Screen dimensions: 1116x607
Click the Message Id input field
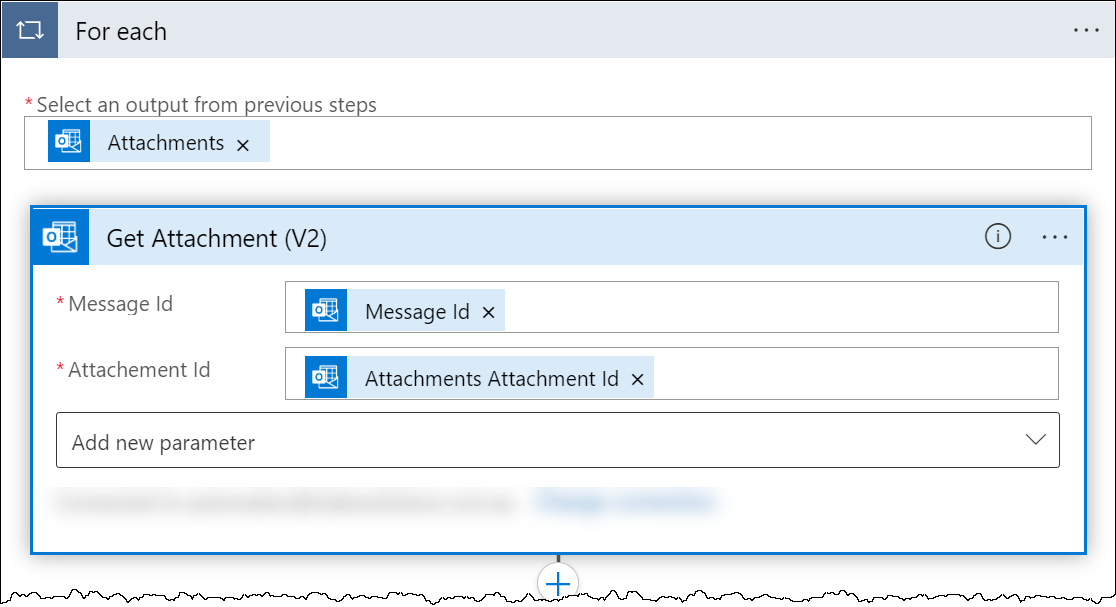780,308
